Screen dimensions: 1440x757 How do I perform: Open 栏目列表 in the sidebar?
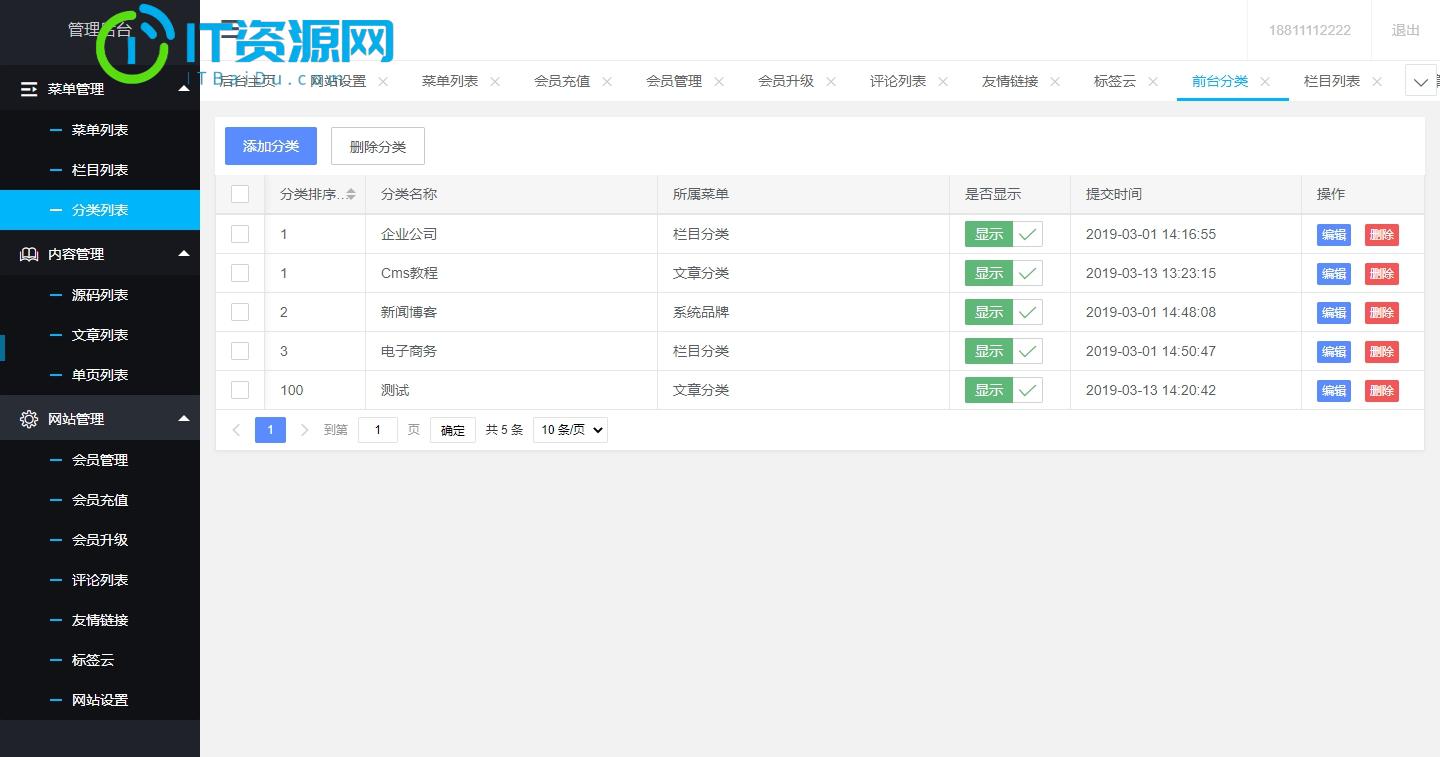(x=100, y=170)
